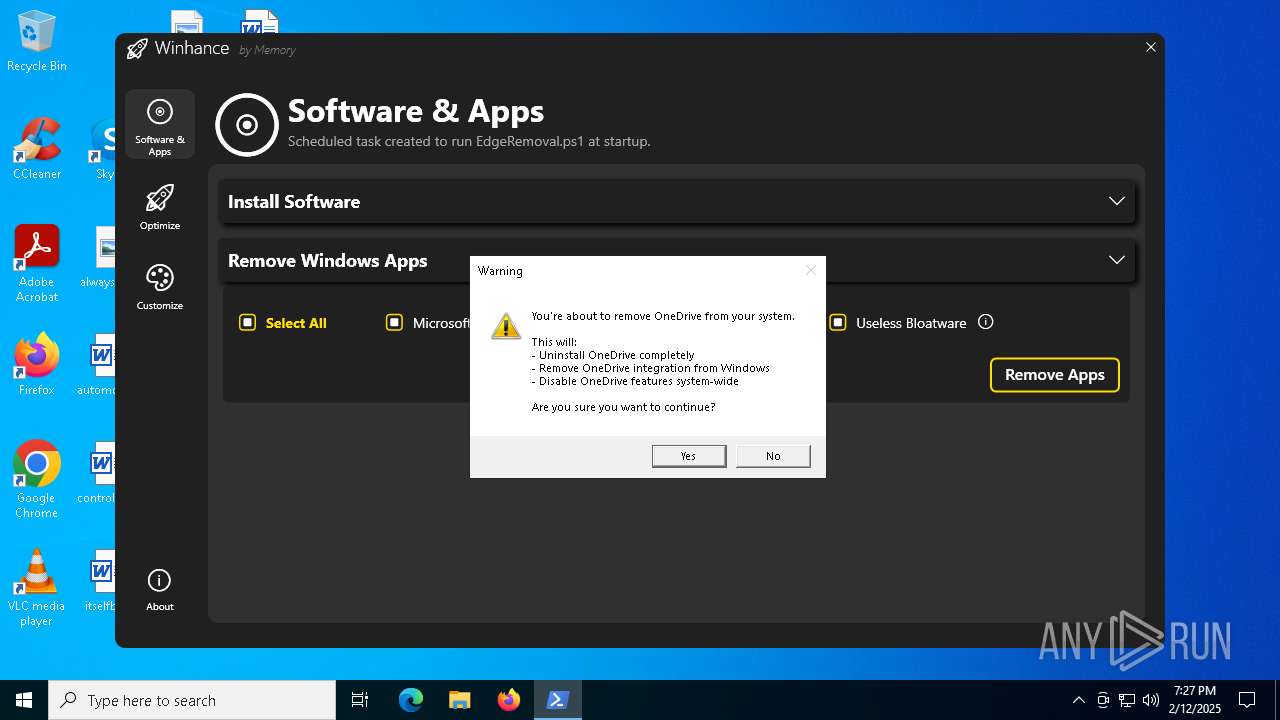This screenshot has height=720, width=1280.
Task: Close the Winhance window
Action: (x=1151, y=47)
